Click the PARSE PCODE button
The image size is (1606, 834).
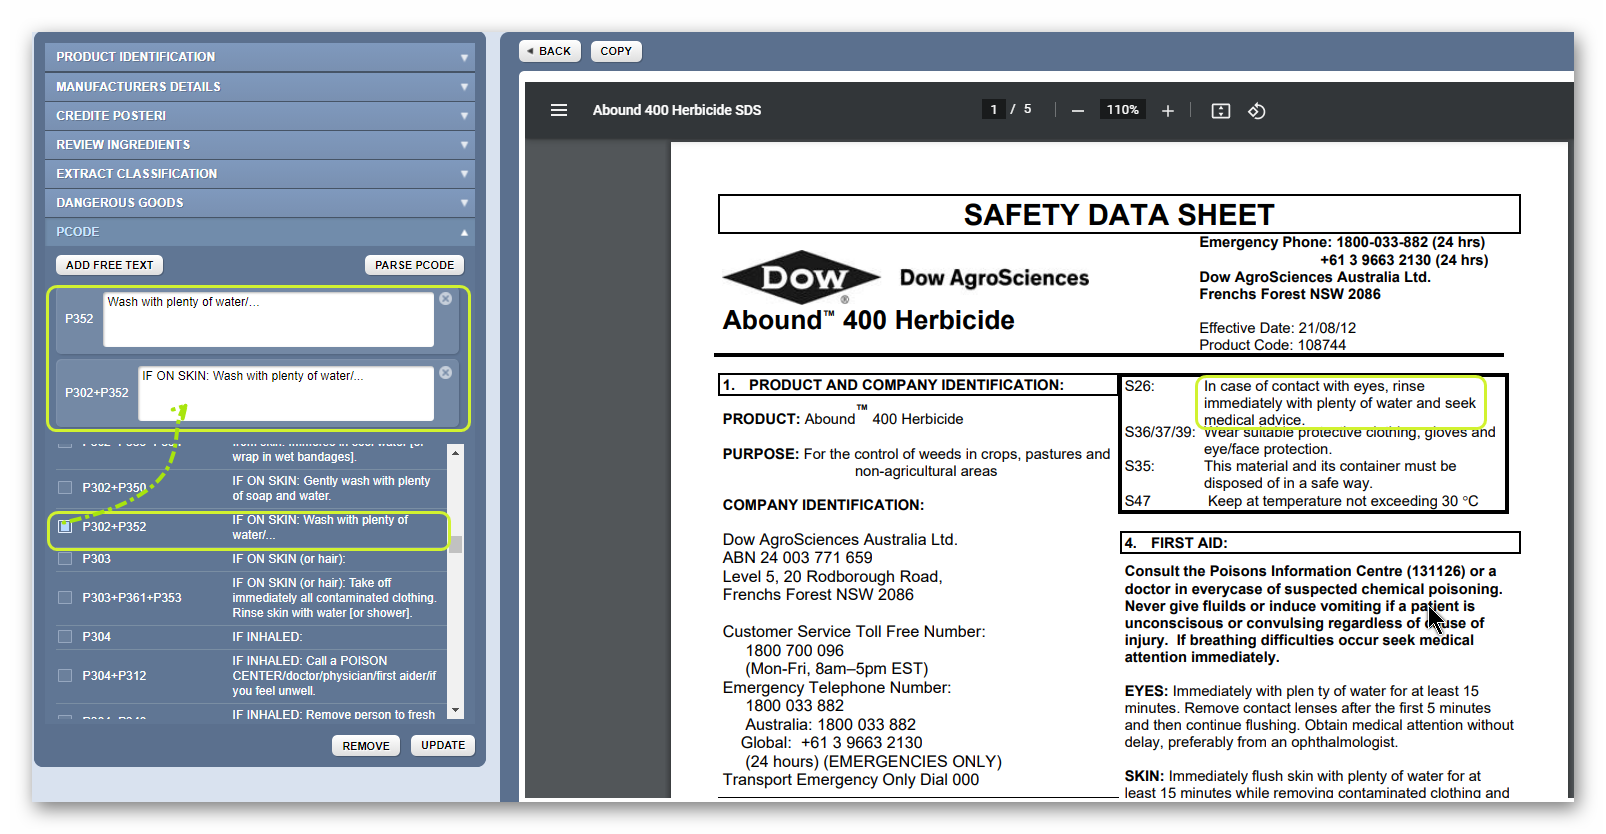click(414, 265)
